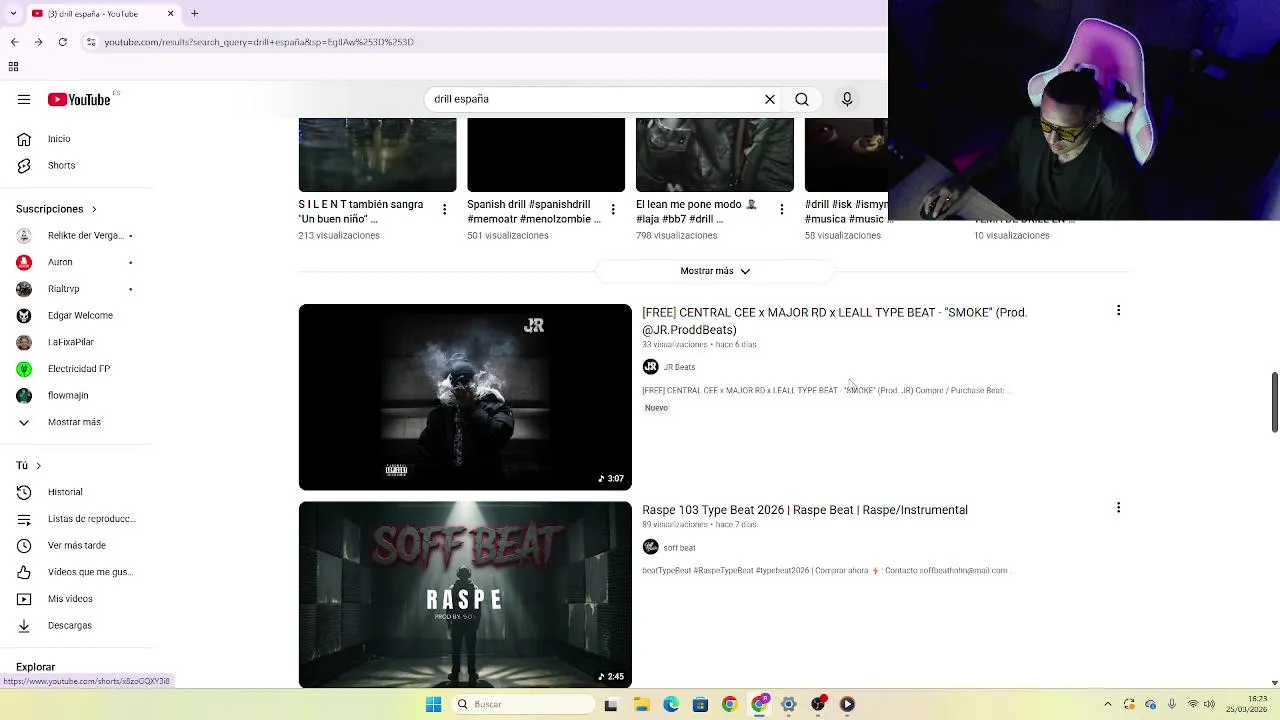Click the page vertical scrollbar thumb
Screen dimensions: 1280x720
(x=1274, y=402)
